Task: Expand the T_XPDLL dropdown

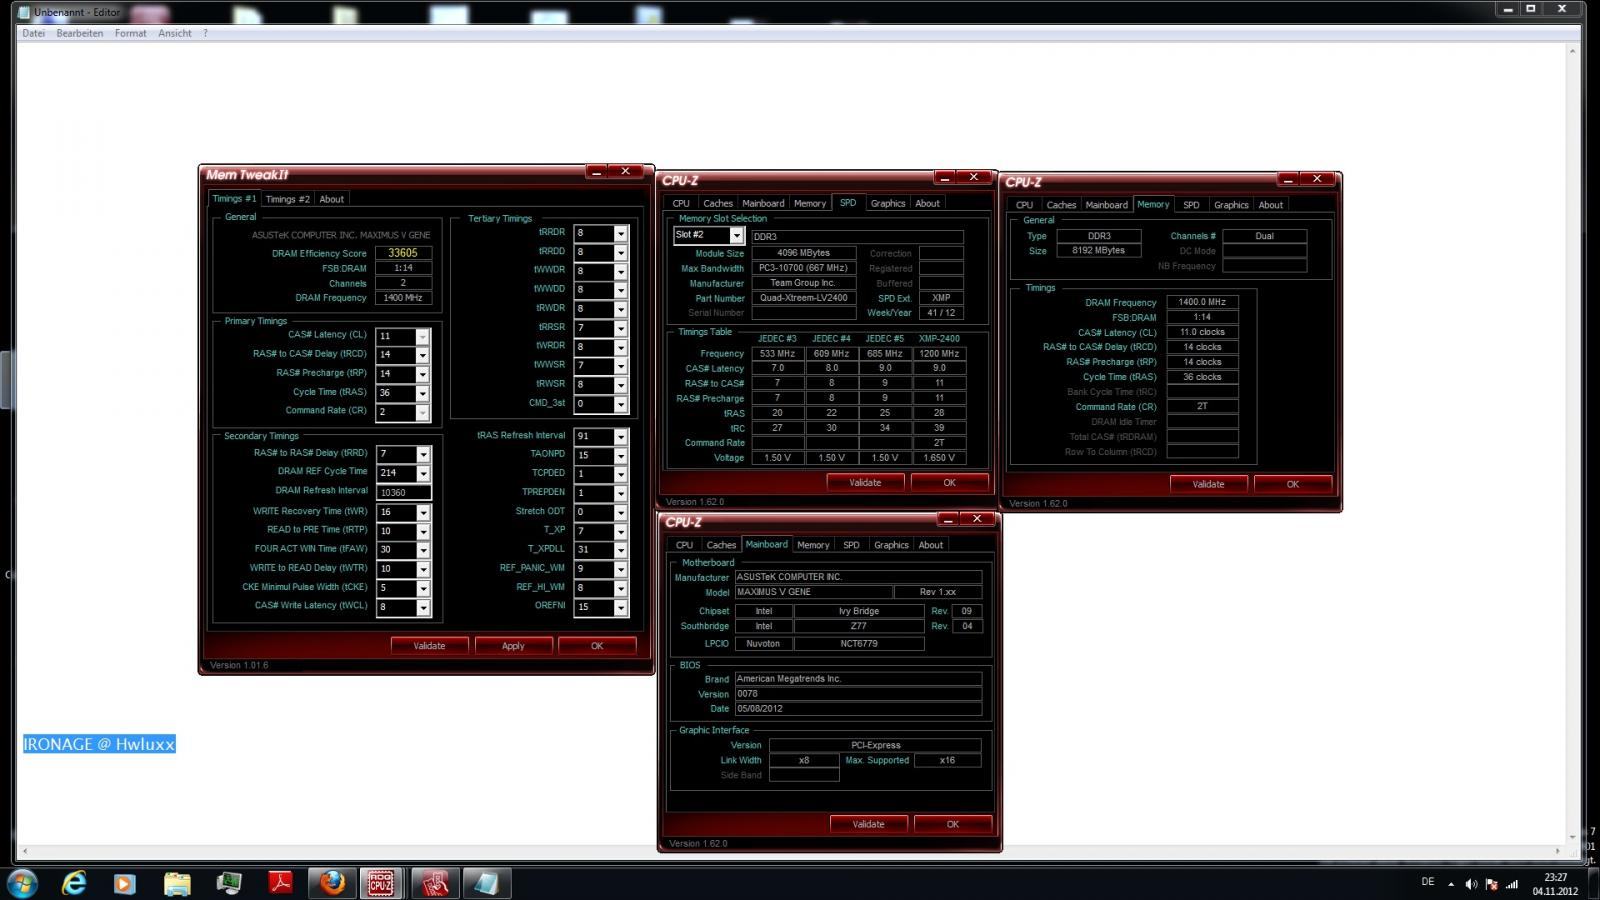Action: [x=620, y=550]
